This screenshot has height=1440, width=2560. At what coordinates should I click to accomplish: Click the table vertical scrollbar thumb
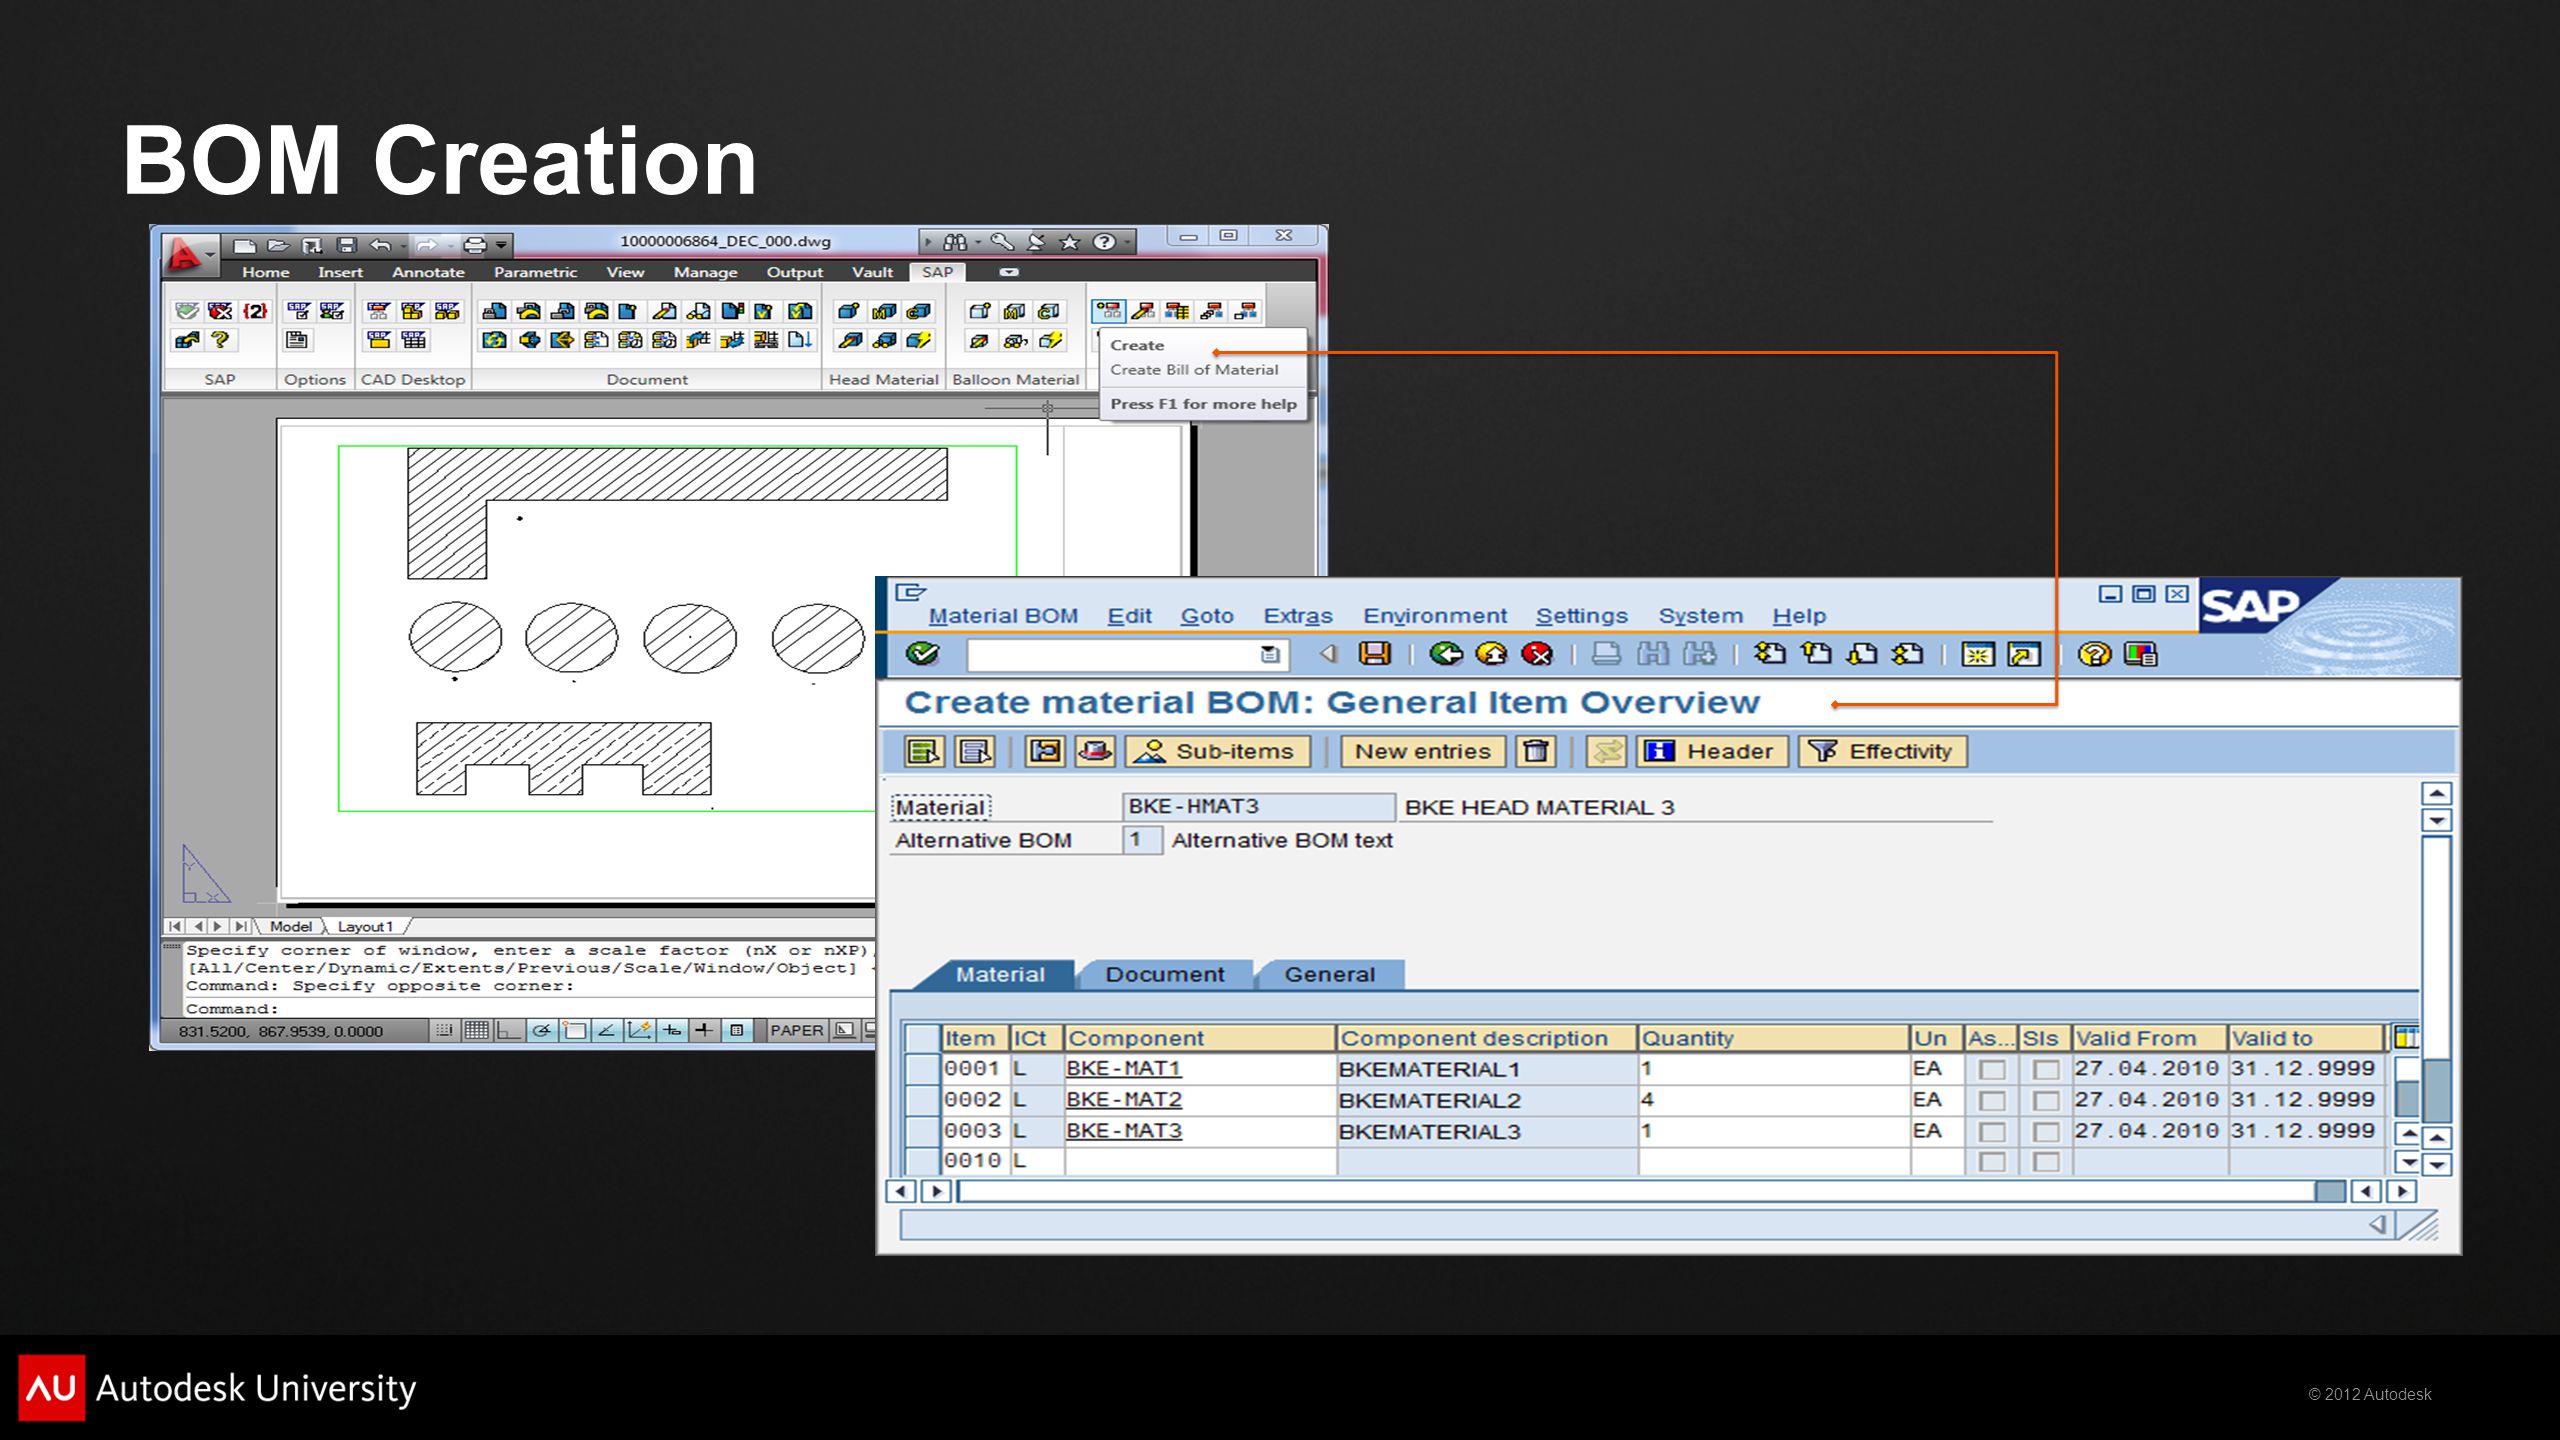click(x=2408, y=1099)
